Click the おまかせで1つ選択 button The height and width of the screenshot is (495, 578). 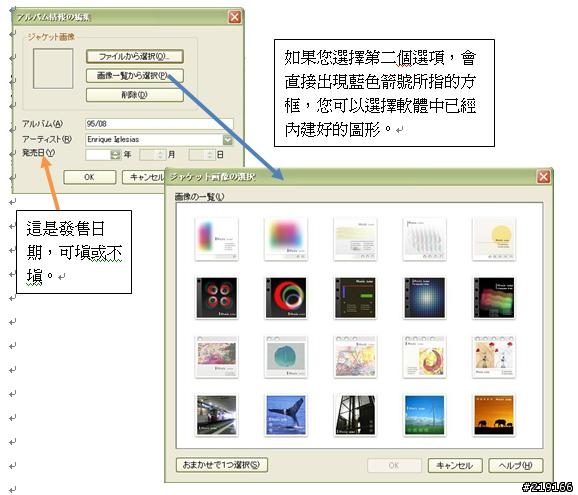[222, 465]
